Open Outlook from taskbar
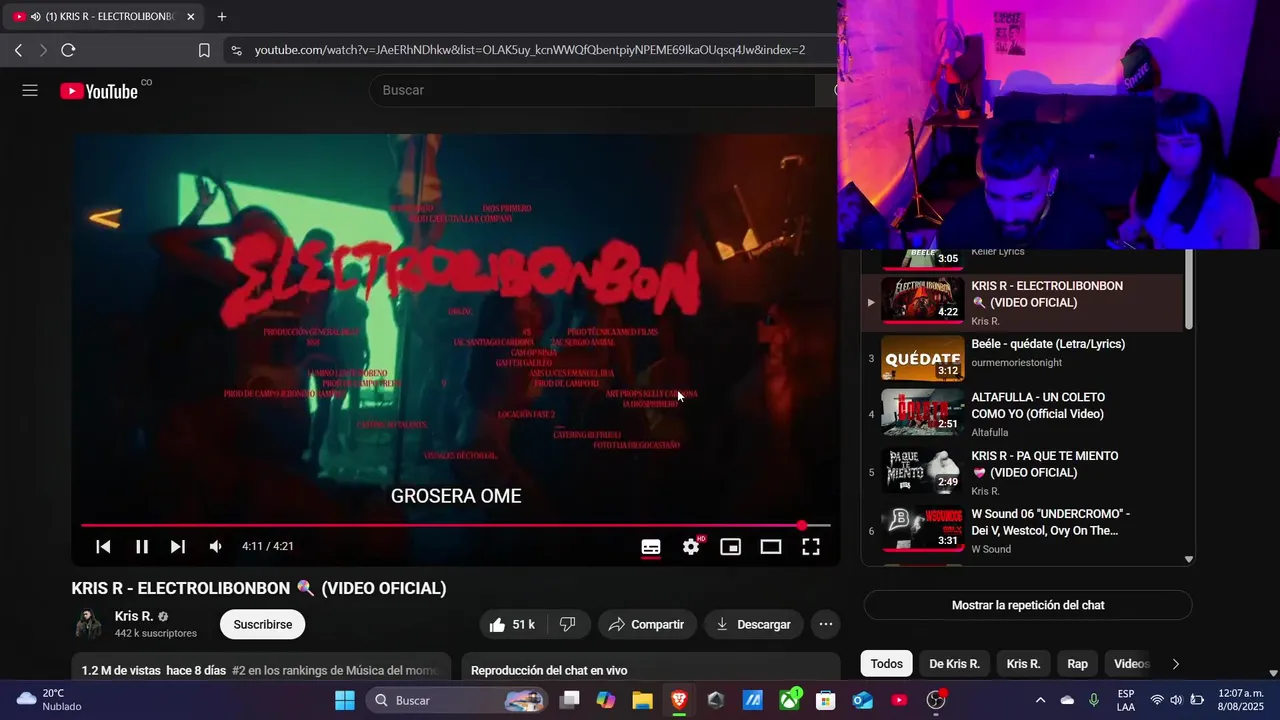This screenshot has height=720, width=1280. [862, 700]
